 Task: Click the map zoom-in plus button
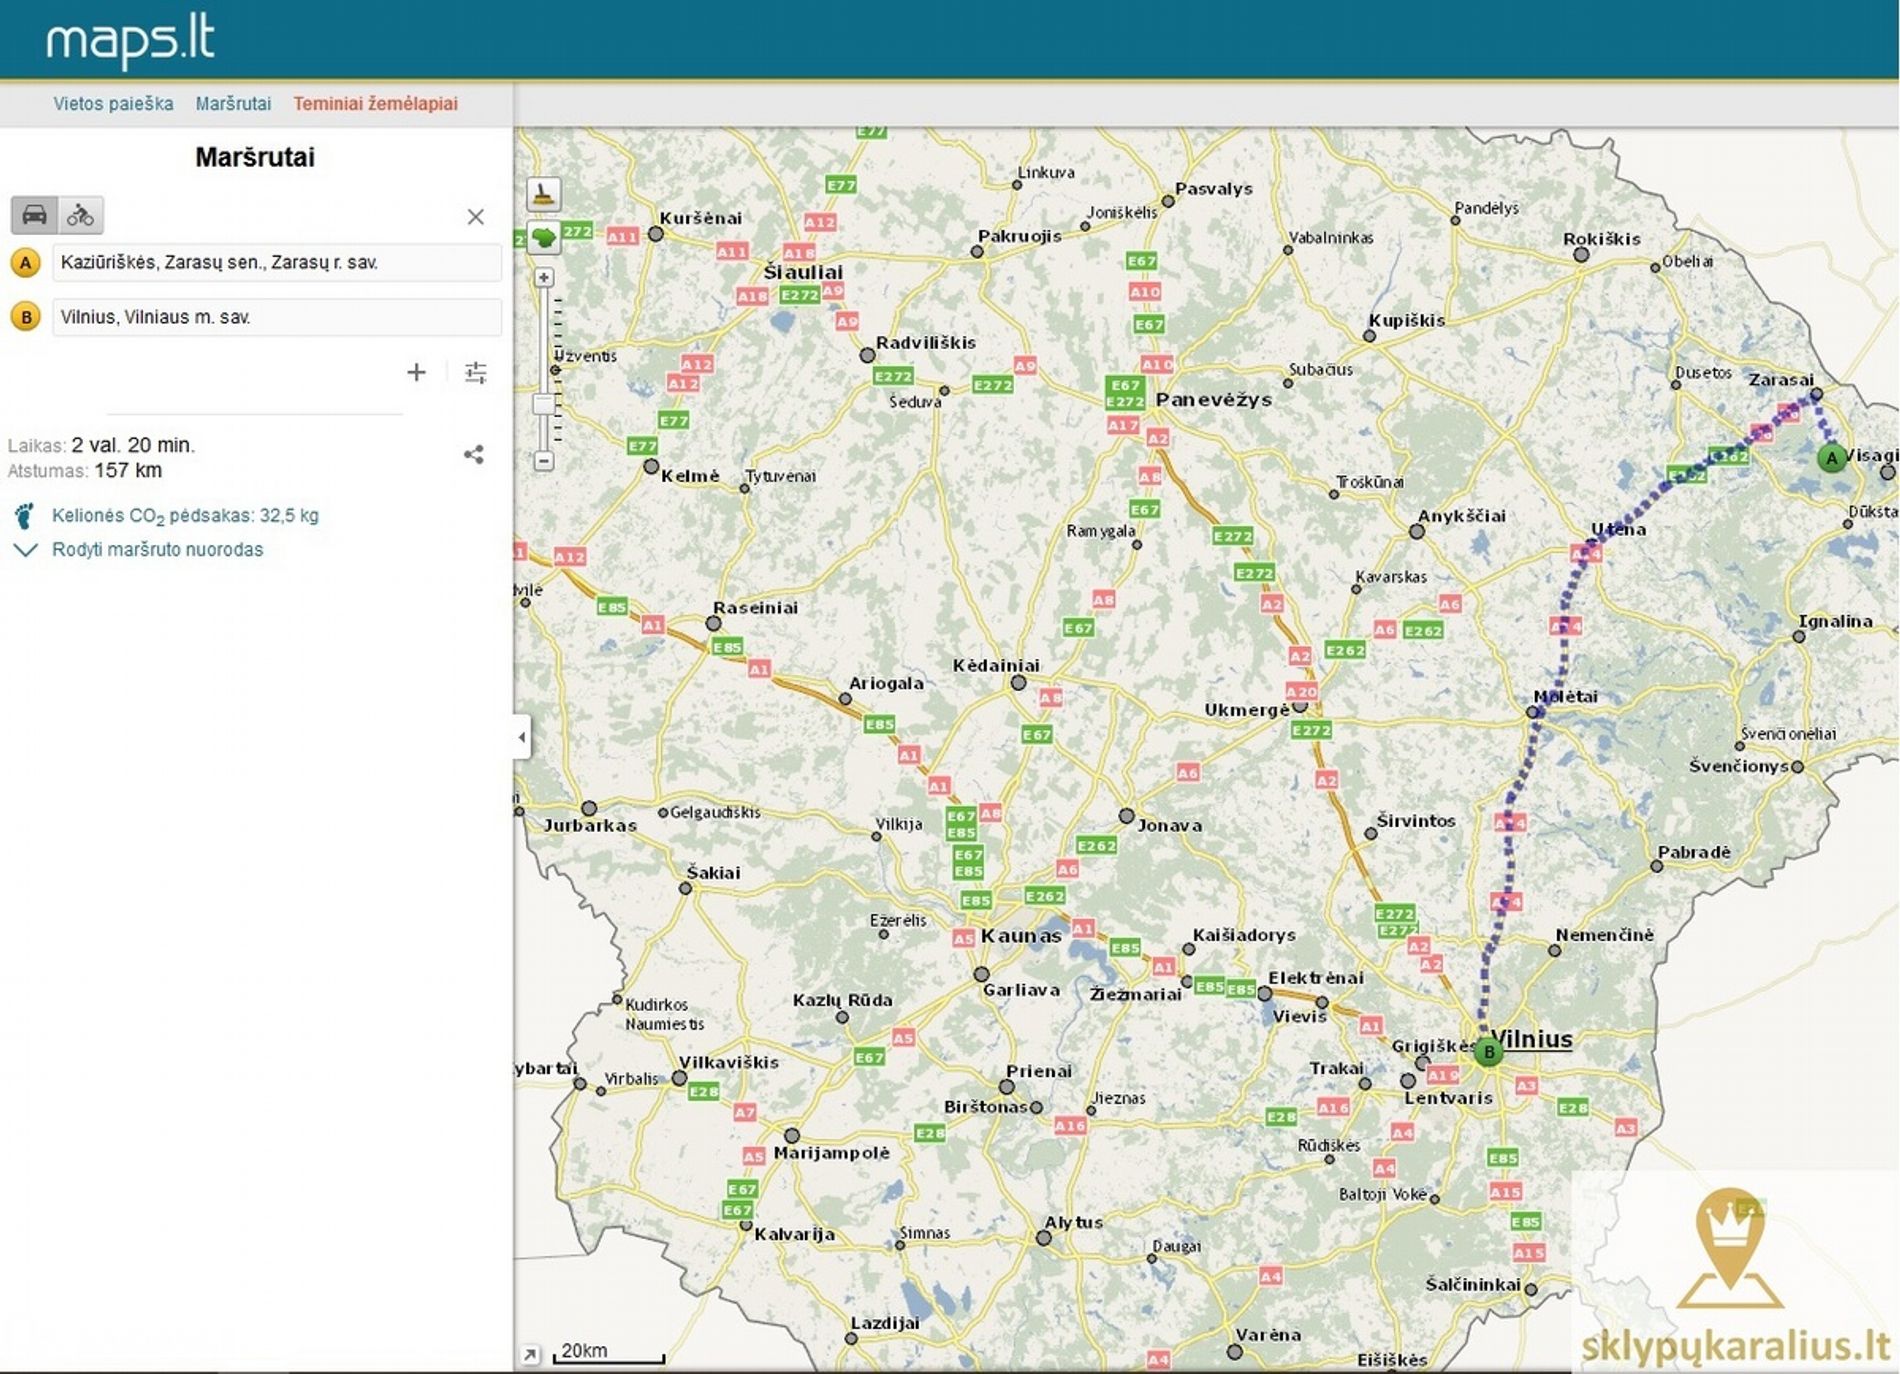(543, 277)
